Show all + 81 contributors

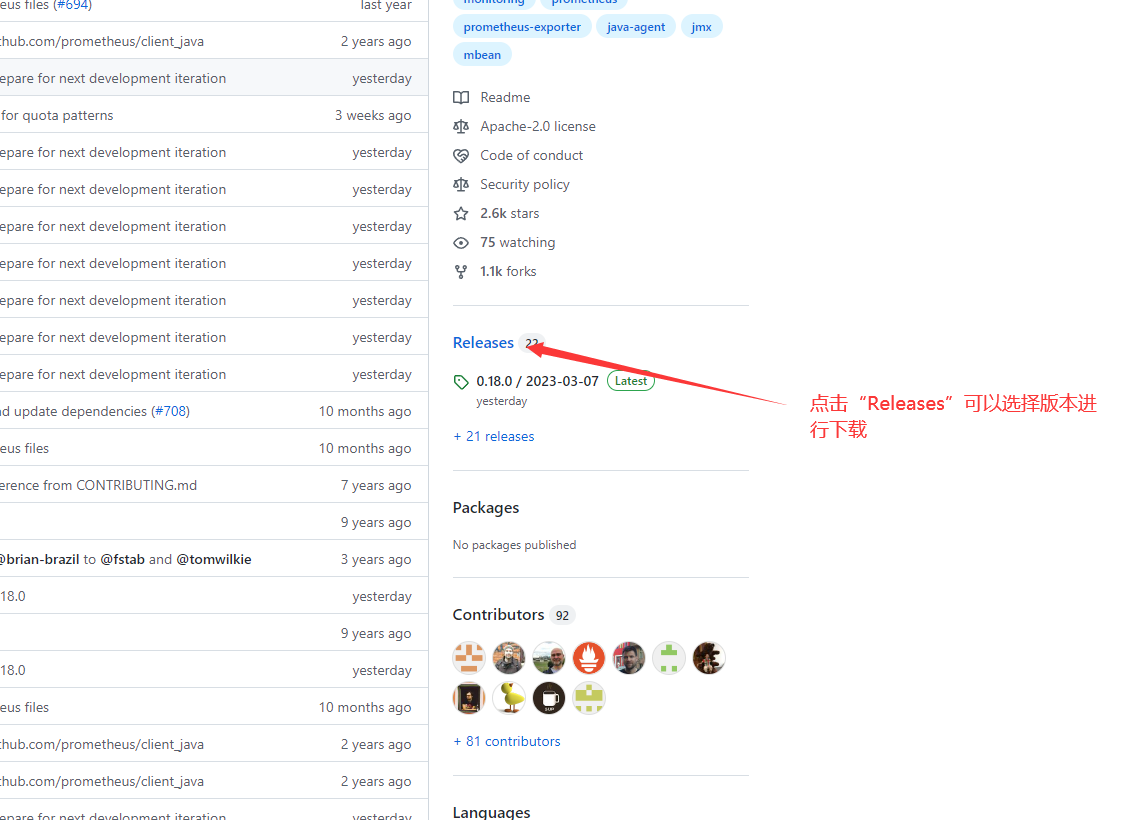(x=507, y=741)
